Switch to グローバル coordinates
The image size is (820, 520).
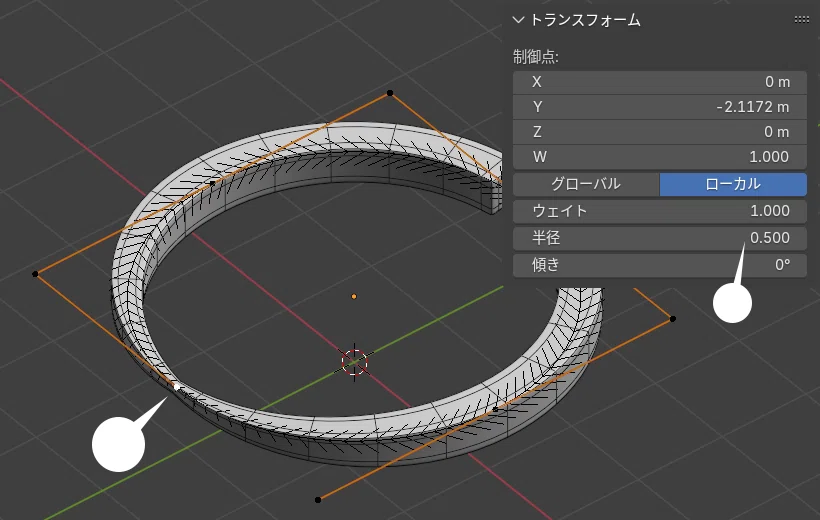click(x=586, y=184)
